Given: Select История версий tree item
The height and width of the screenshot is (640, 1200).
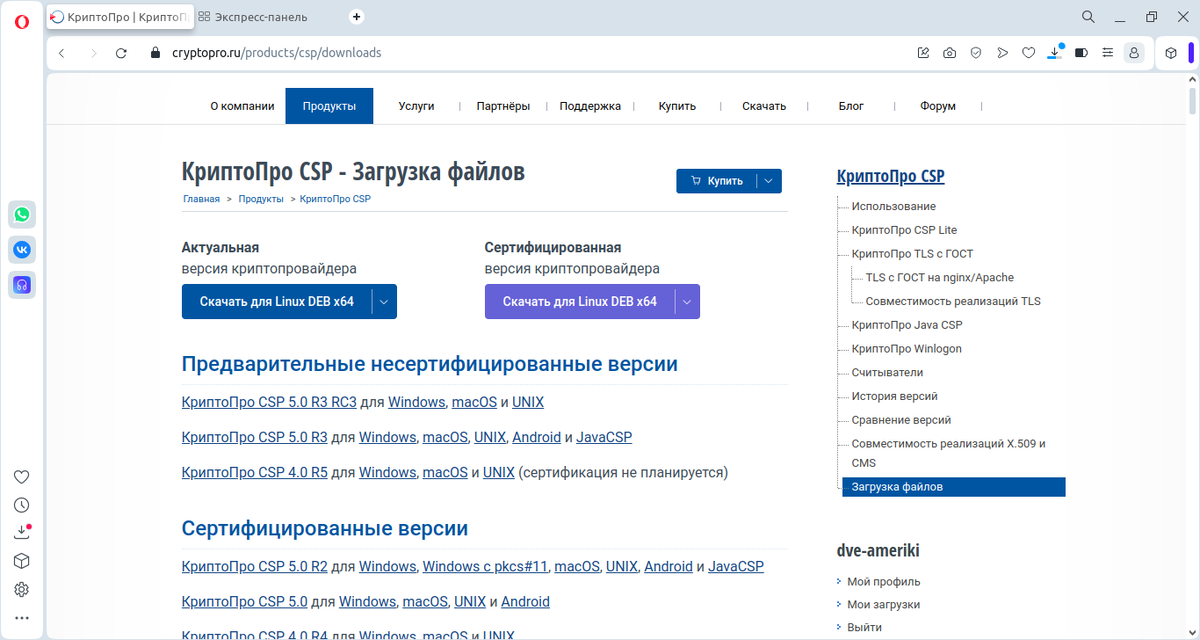Looking at the screenshot, I should 895,396.
